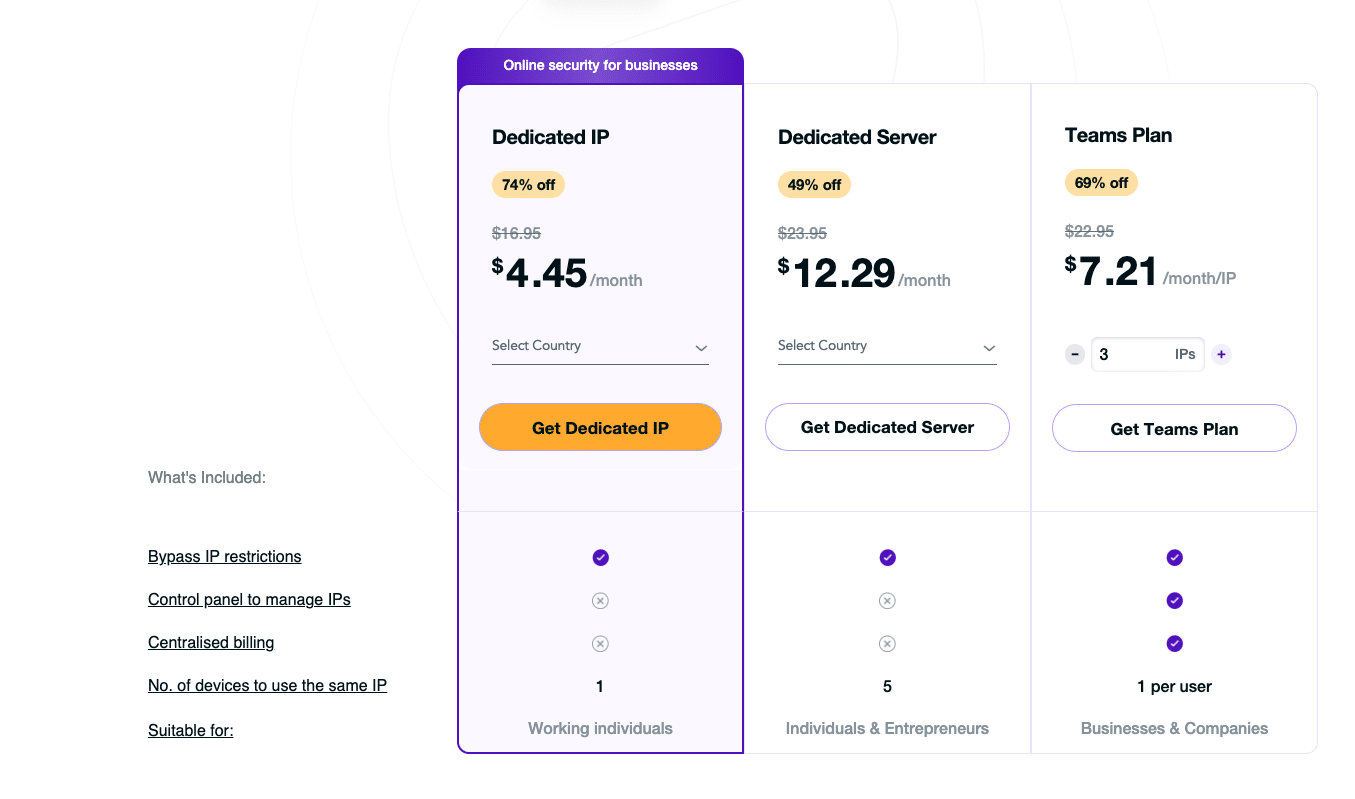Screen dimensions: 1355x799
Task: Click the Bypass IP restrictions checkmark under Dedicated IP
Action: [x=600, y=557]
